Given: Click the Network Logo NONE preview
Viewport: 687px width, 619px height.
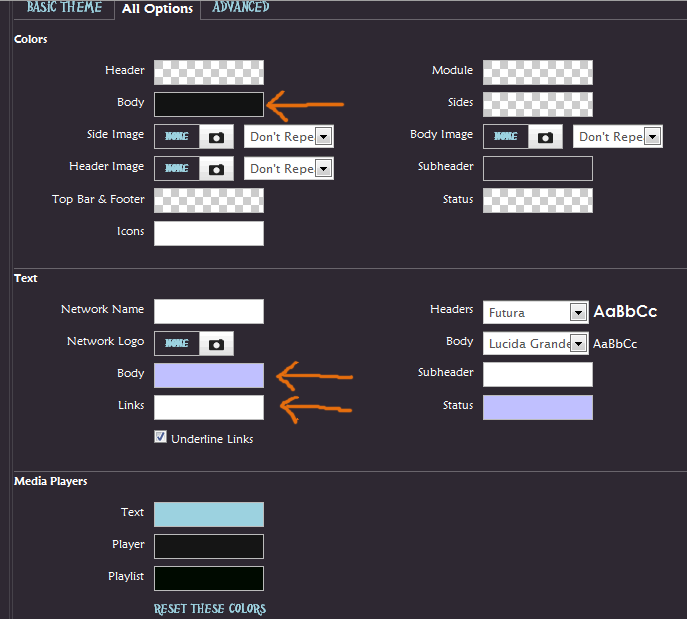Looking at the screenshot, I should click(177, 343).
